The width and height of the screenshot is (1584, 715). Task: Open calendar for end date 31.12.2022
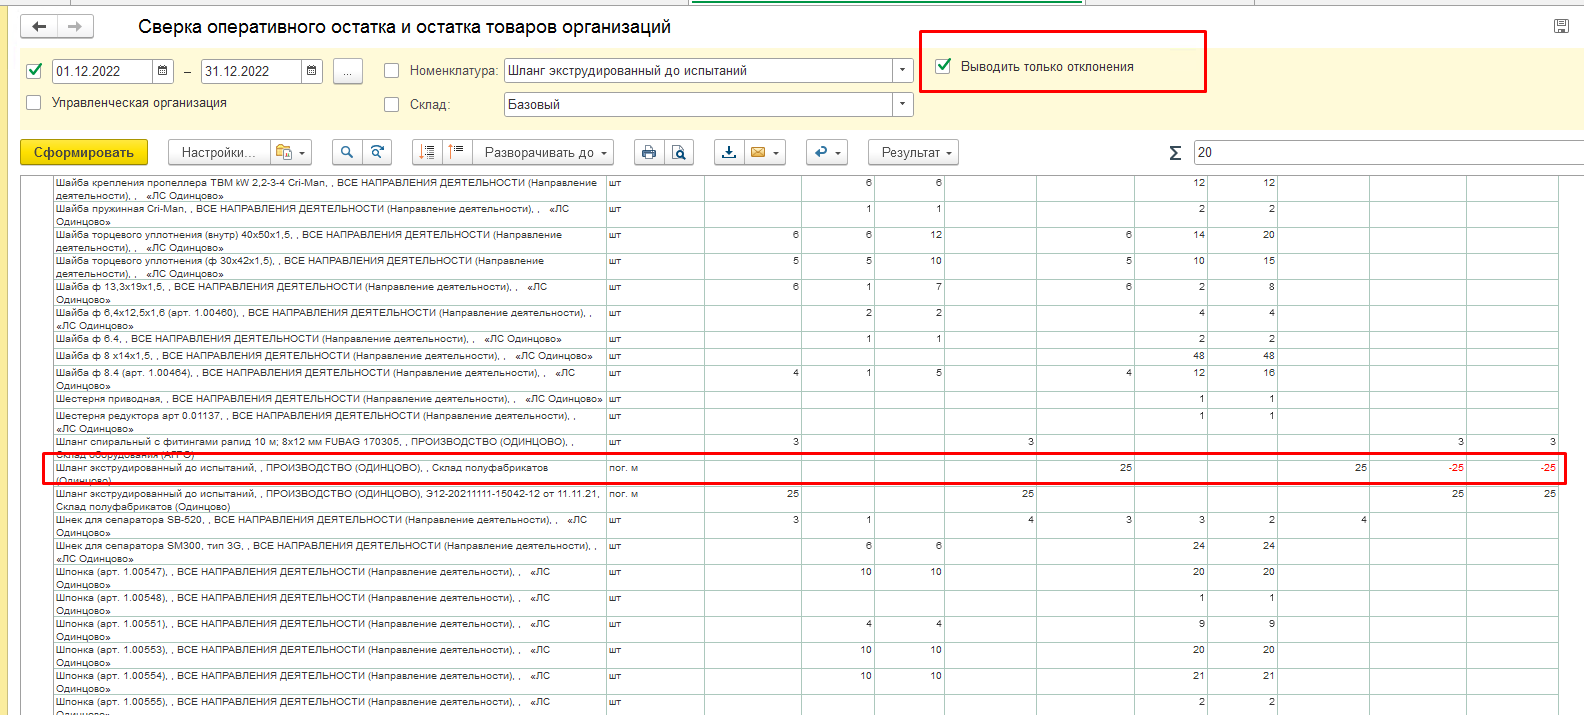(x=311, y=71)
